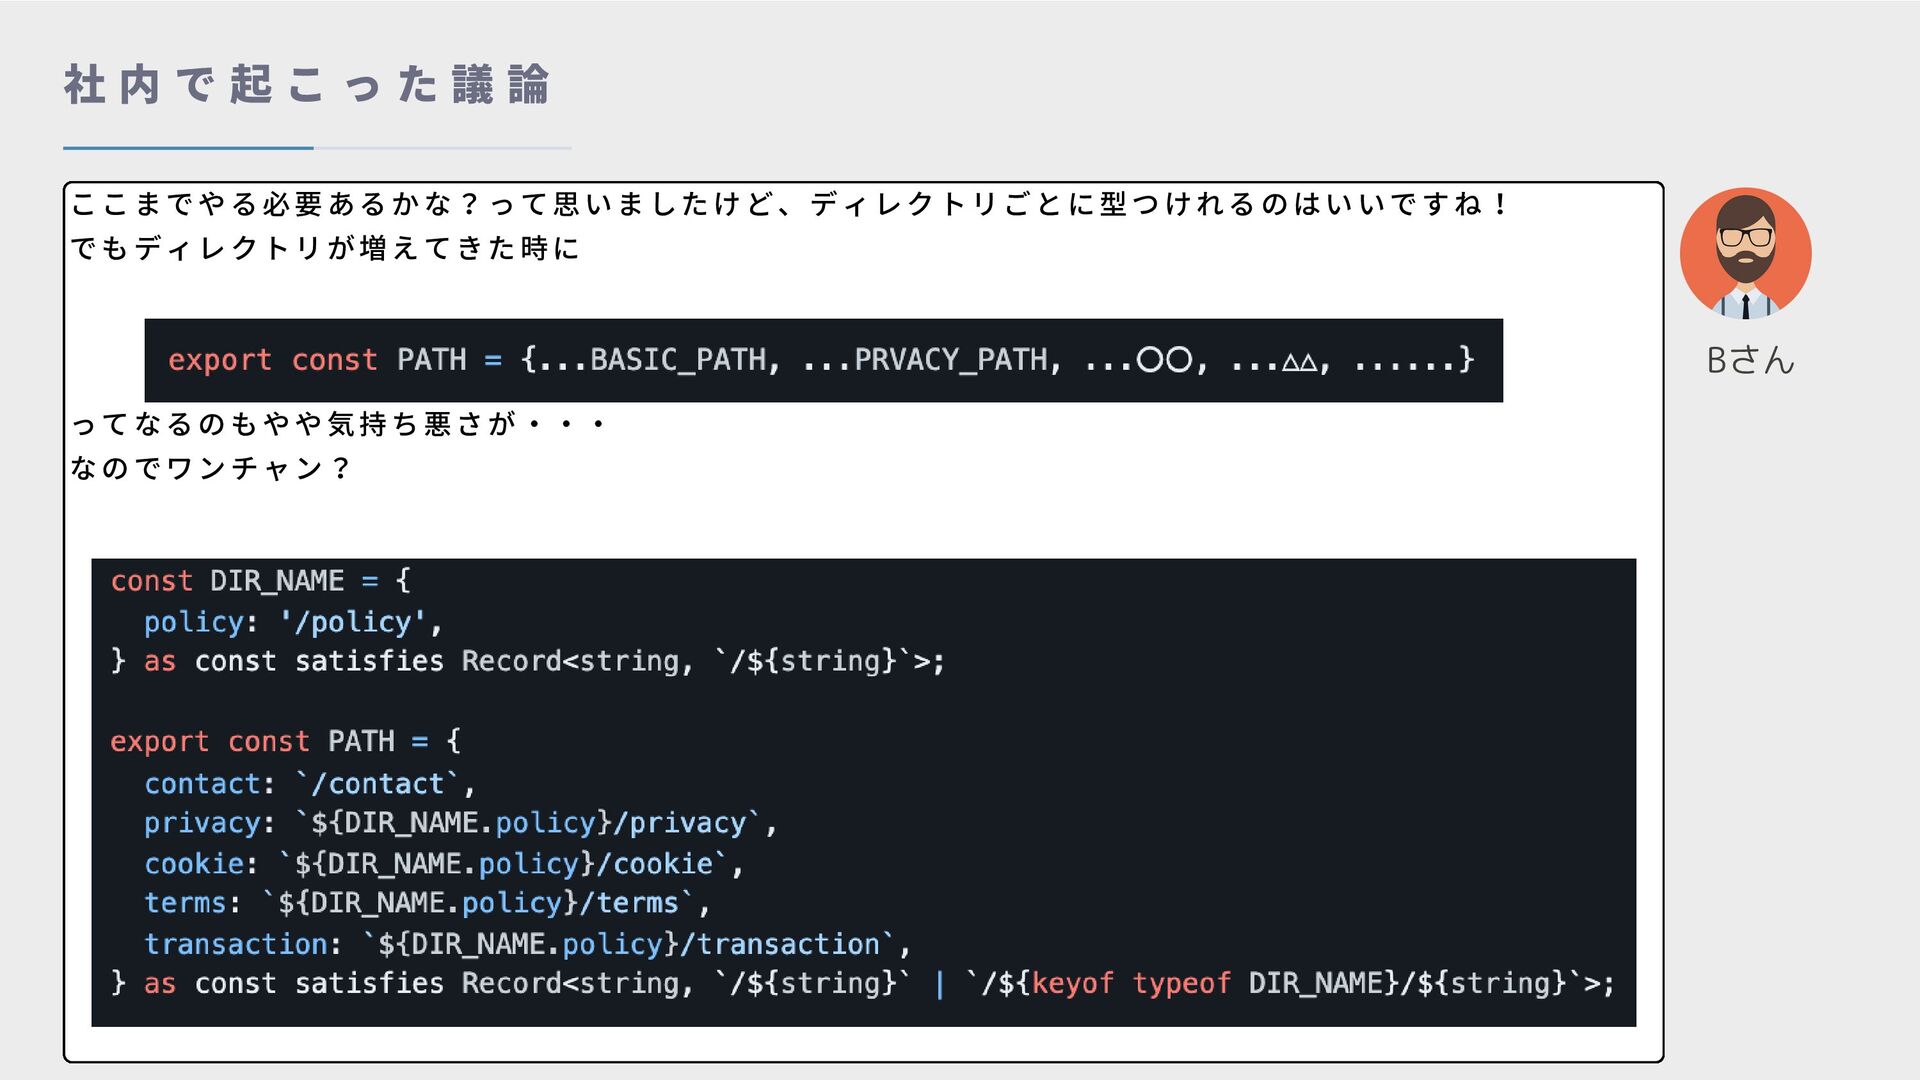This screenshot has height=1080, width=1920.
Task: Click the text なのでワンチャン？
Action: pos(210,468)
